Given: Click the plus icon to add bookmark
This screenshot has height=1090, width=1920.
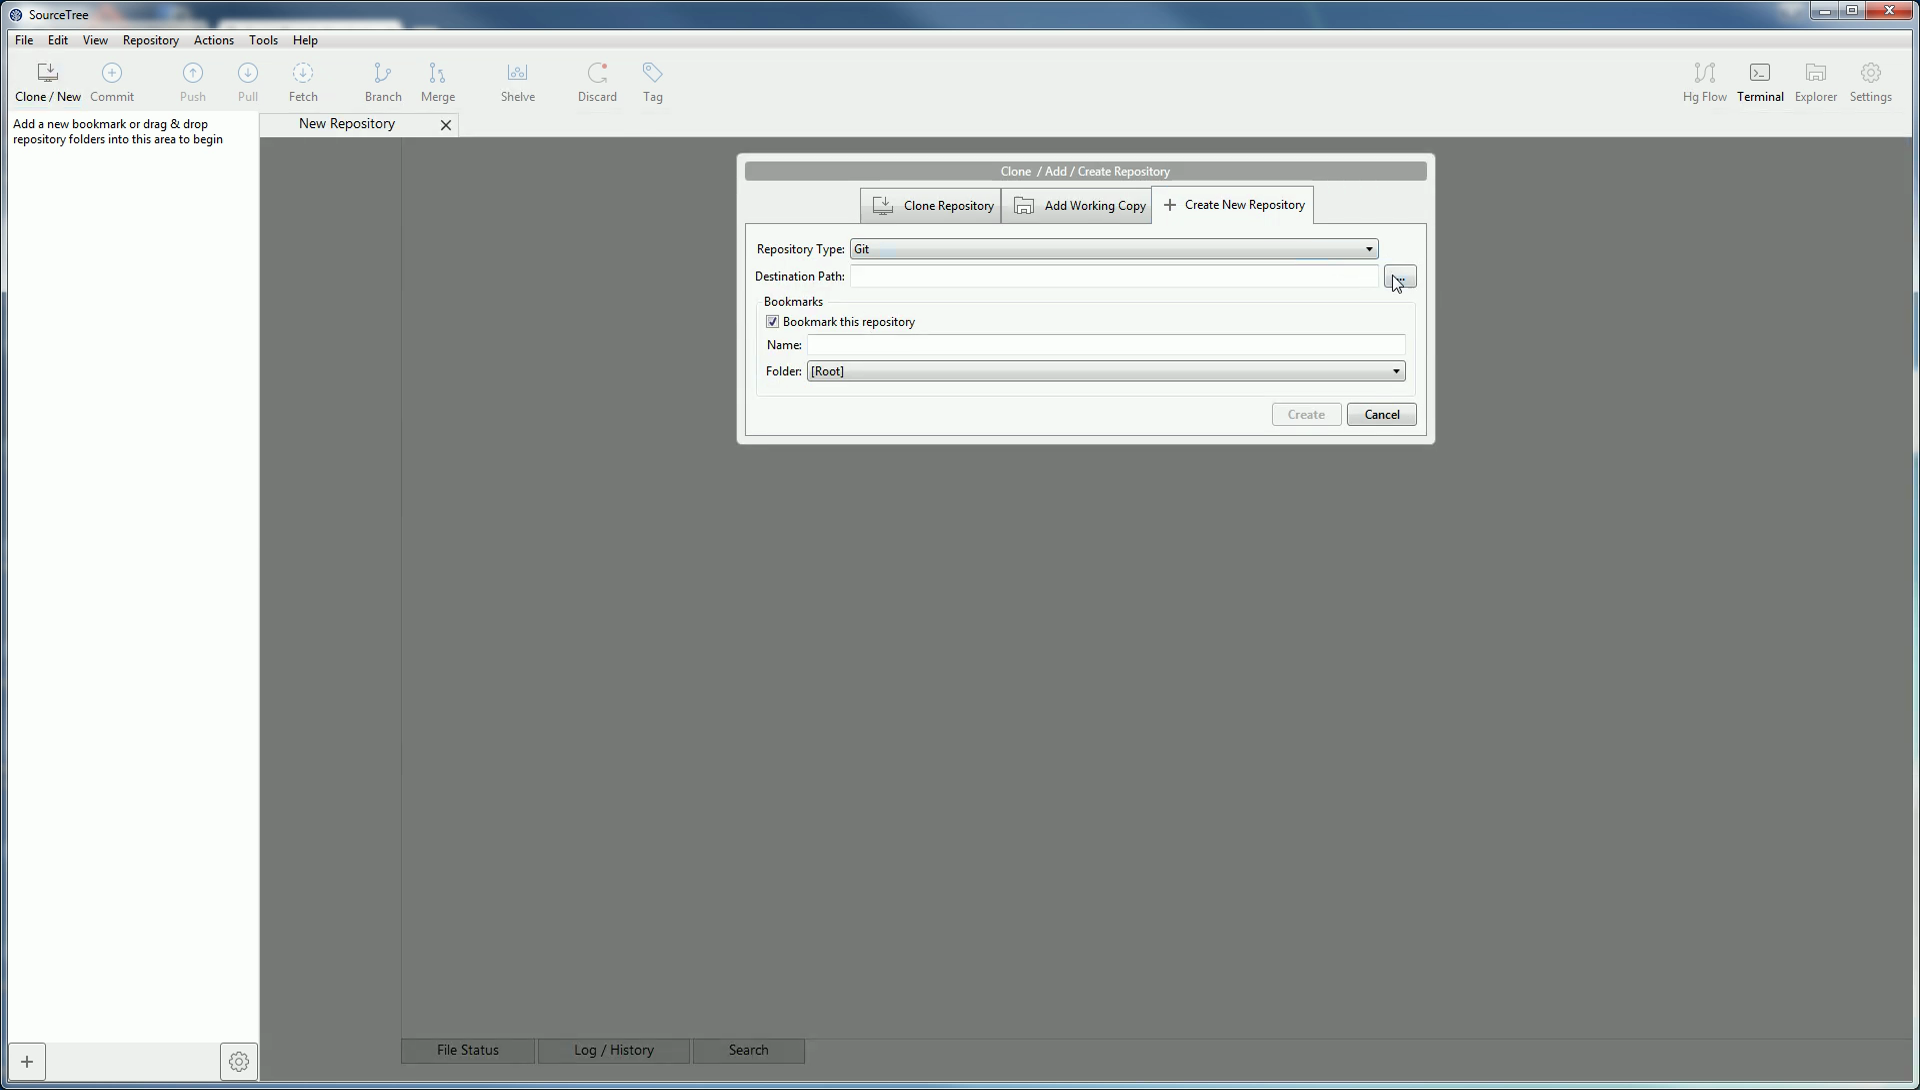Looking at the screenshot, I should (x=27, y=1061).
